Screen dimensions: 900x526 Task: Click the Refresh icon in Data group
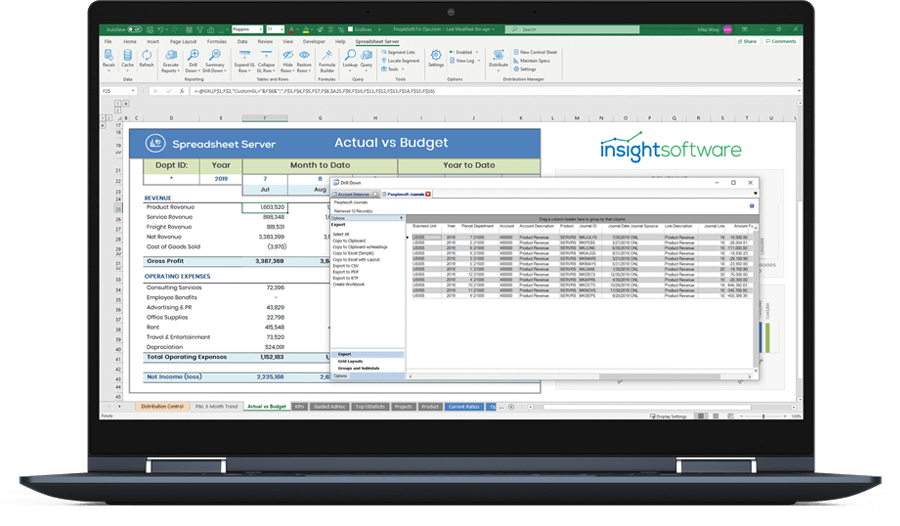pyautogui.click(x=147, y=55)
